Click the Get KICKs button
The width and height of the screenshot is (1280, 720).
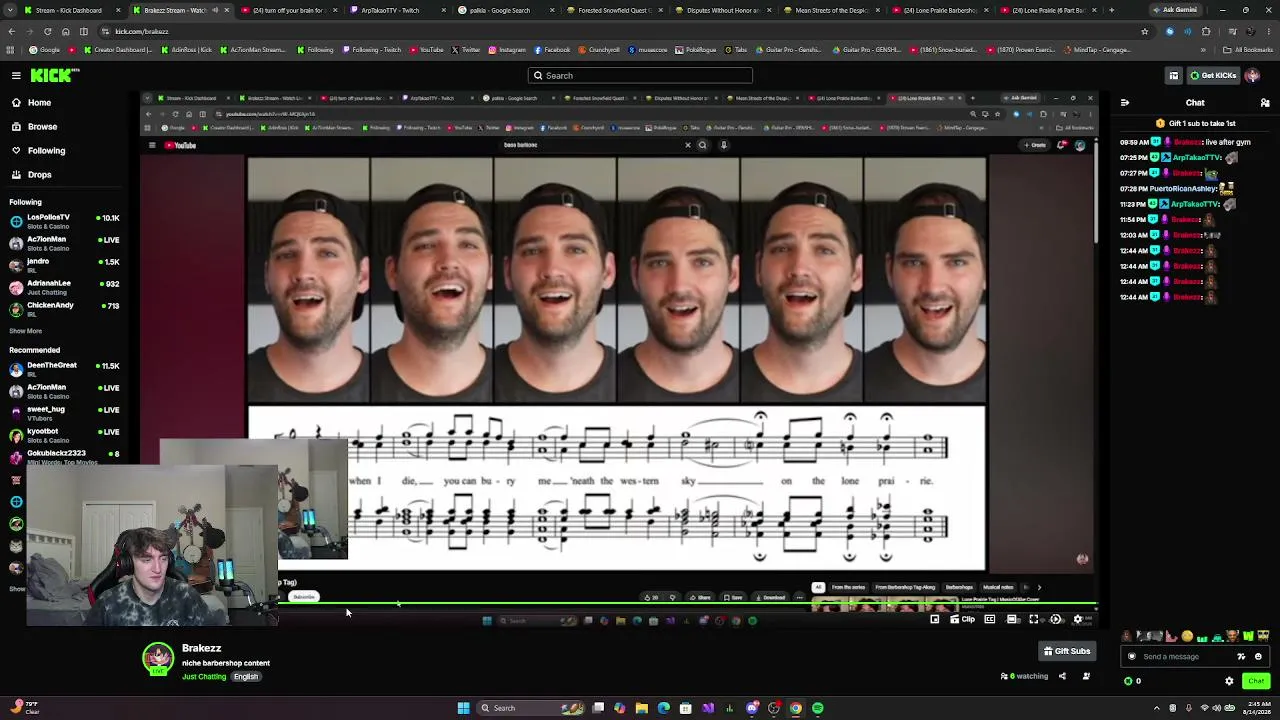(1213, 75)
